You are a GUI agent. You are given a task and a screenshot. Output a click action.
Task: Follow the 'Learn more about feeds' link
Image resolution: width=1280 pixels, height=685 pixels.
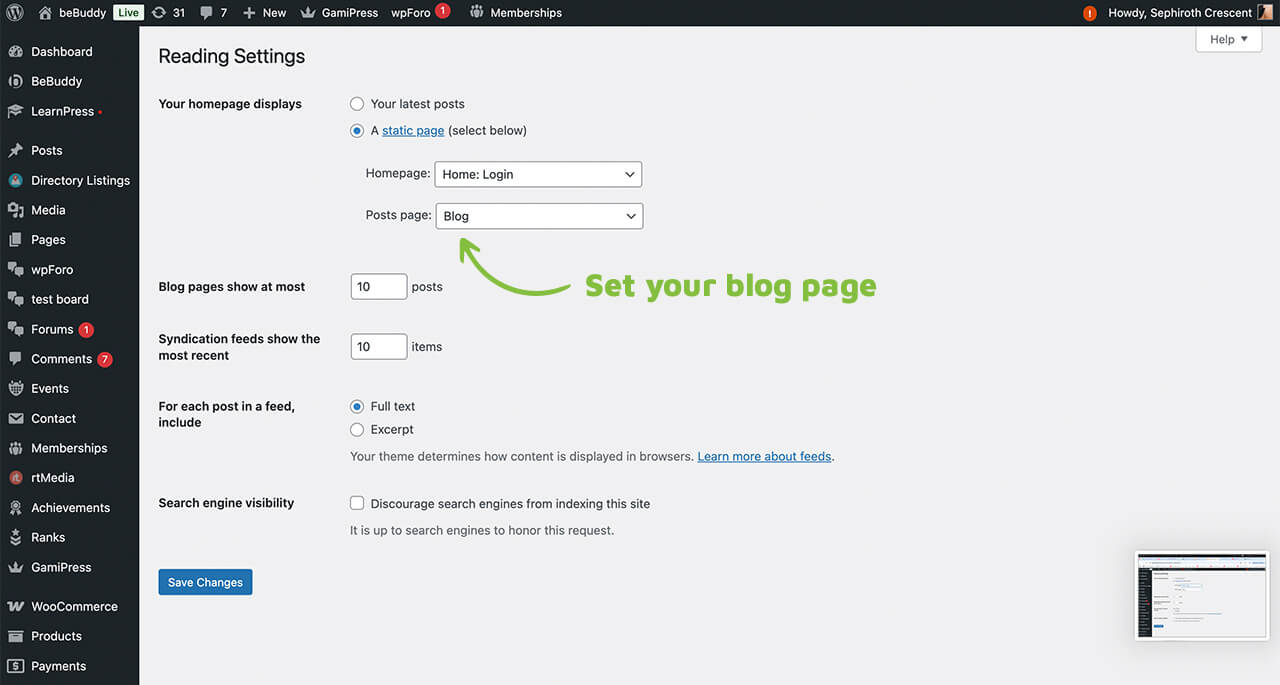(x=764, y=457)
